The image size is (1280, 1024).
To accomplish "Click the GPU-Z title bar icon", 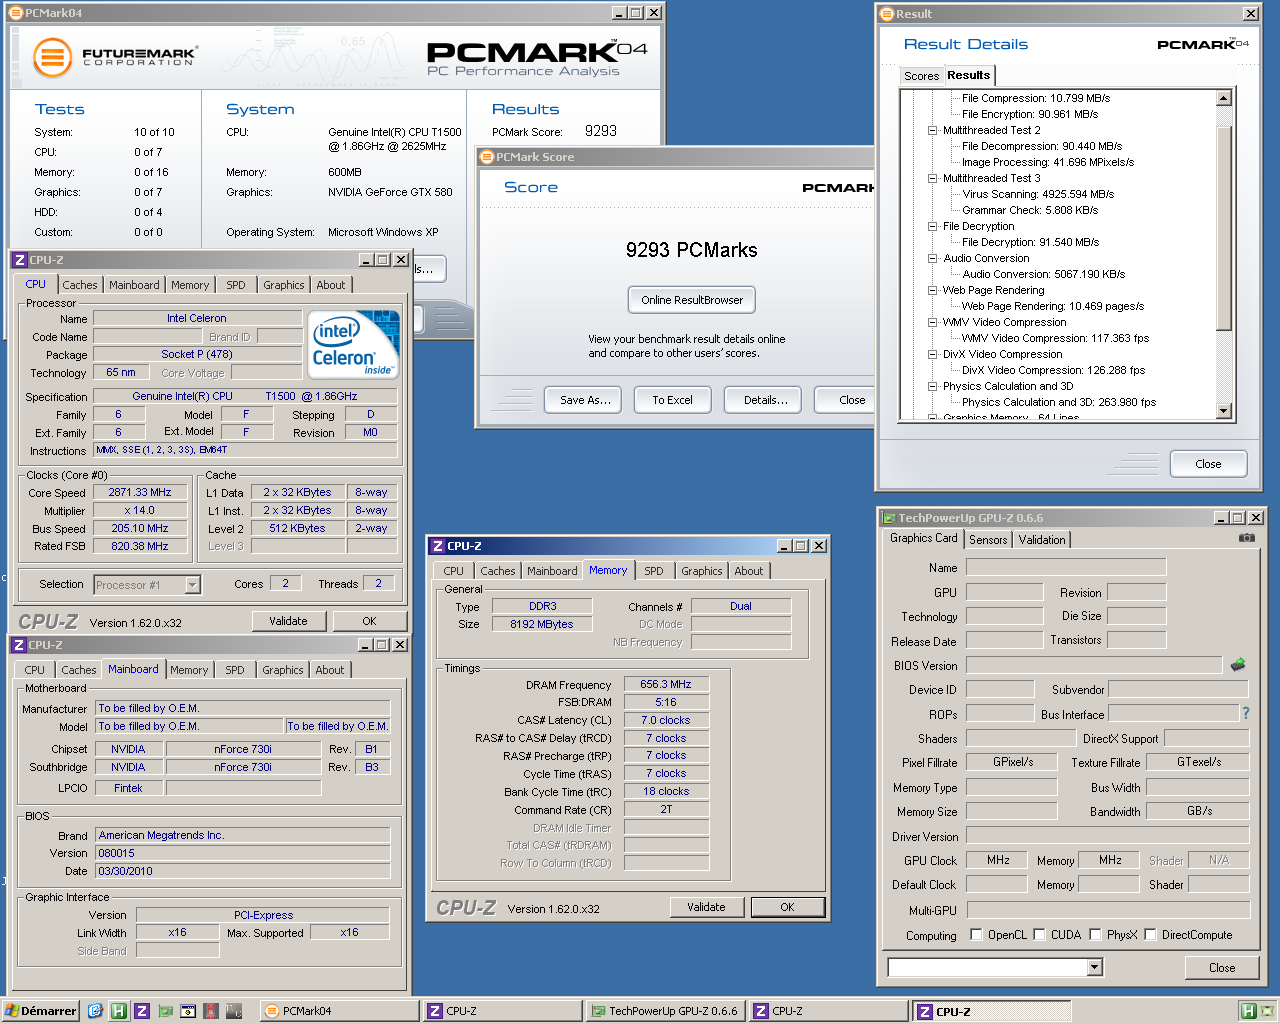I will 888,518.
